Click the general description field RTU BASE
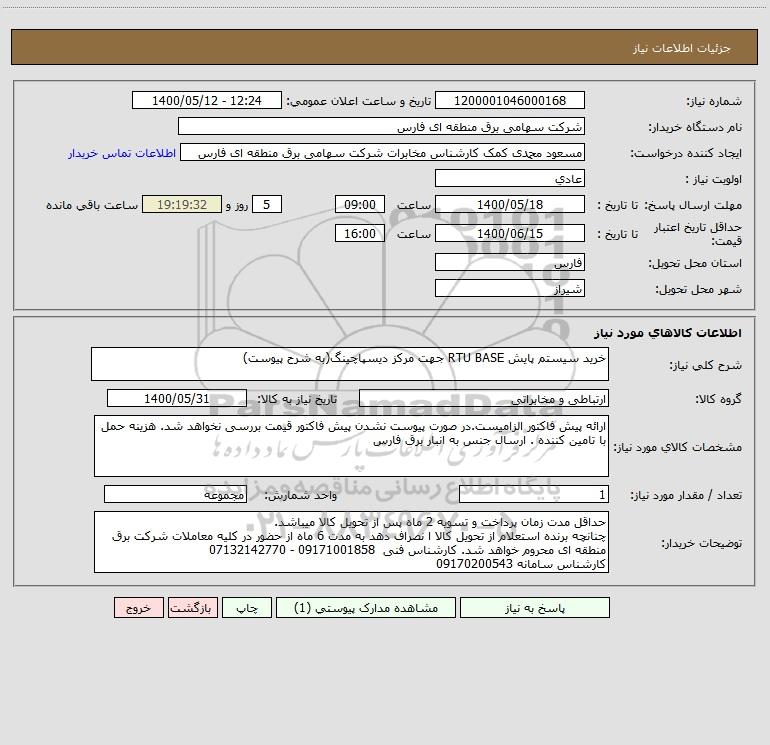The width and height of the screenshot is (770, 745). (x=350, y=364)
